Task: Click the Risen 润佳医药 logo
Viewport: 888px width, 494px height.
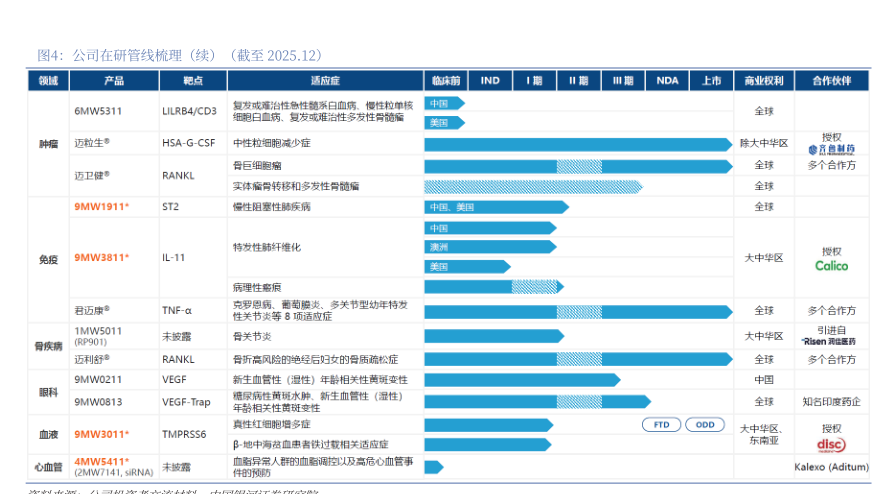Action: [830, 341]
